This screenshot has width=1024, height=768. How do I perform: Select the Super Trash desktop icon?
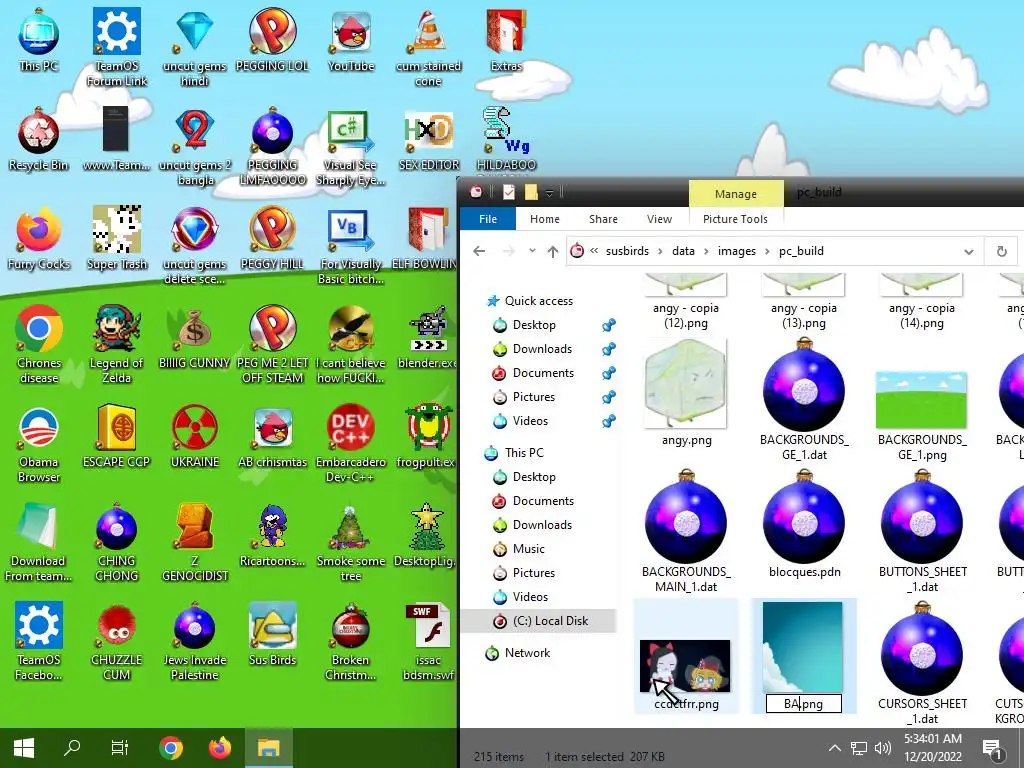coord(117,239)
